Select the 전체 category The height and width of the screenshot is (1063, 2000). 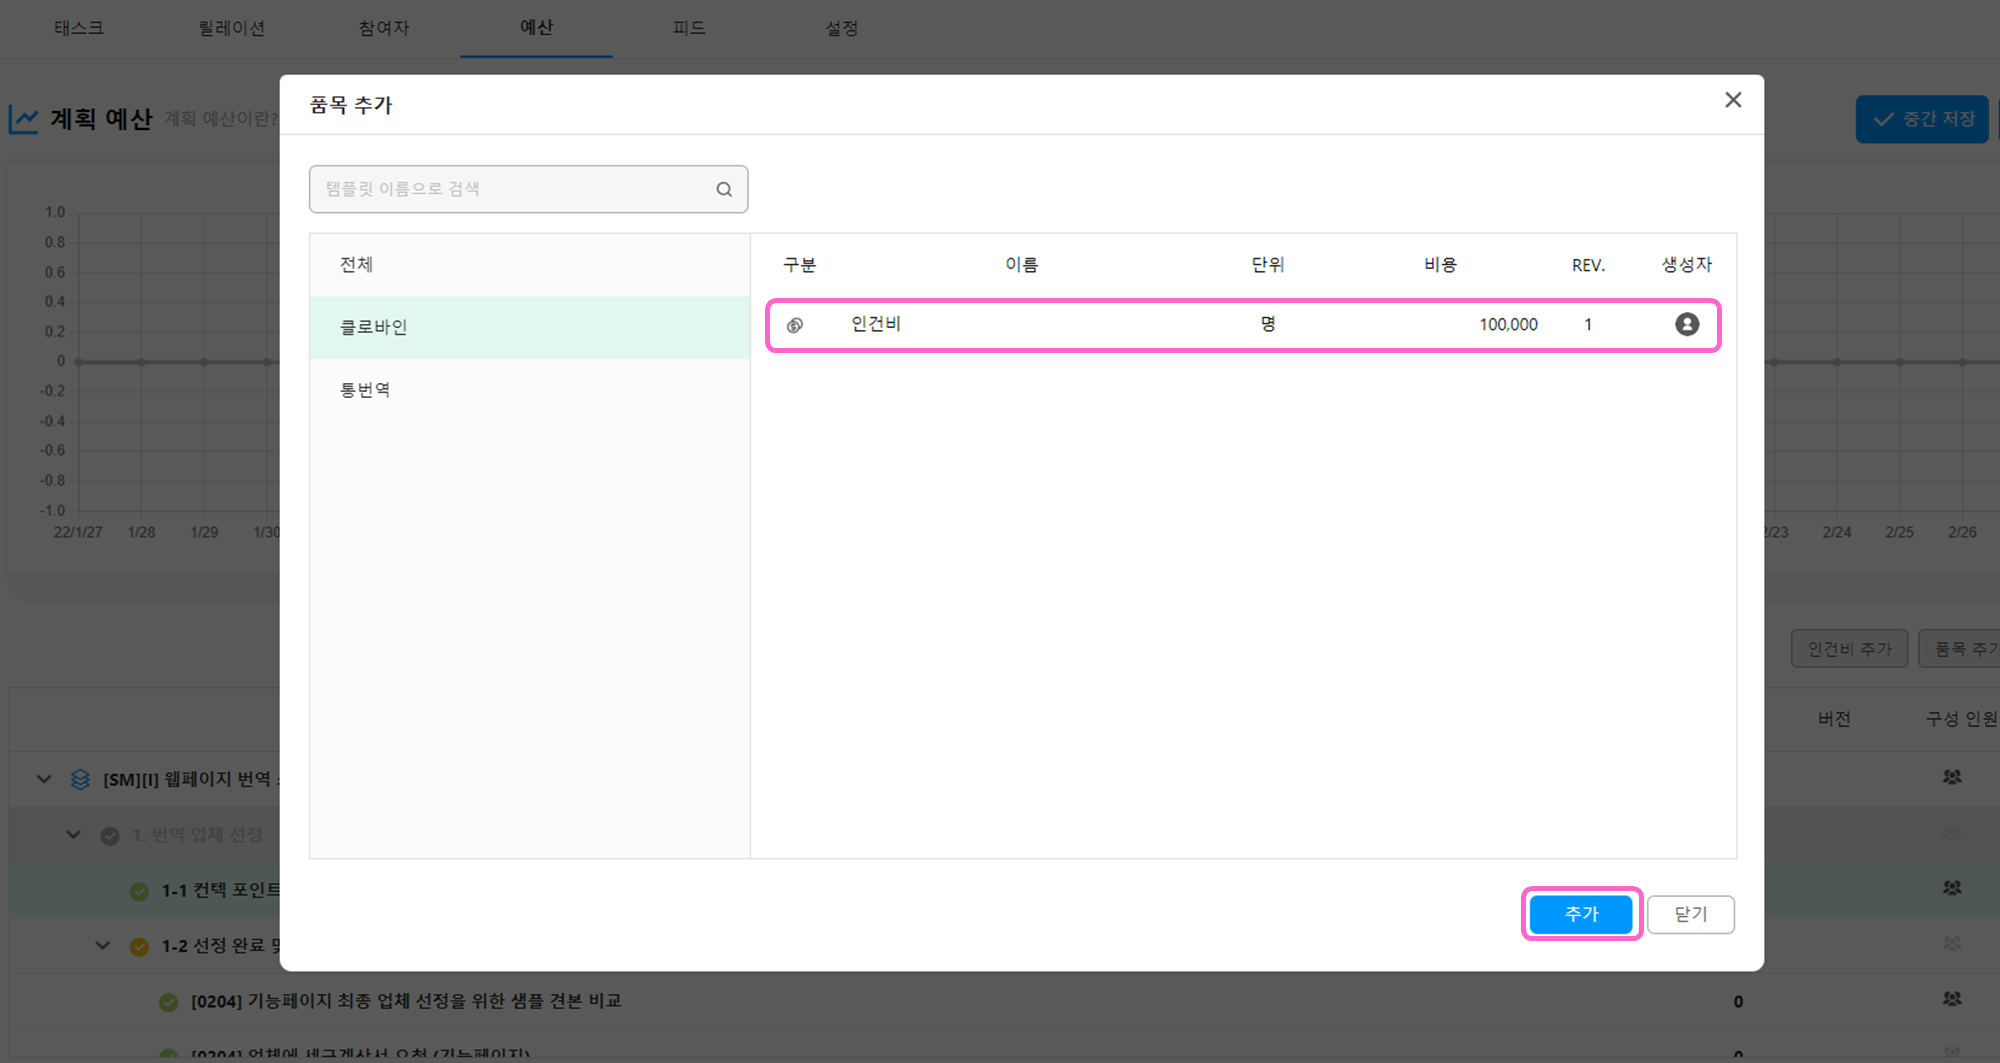point(530,265)
